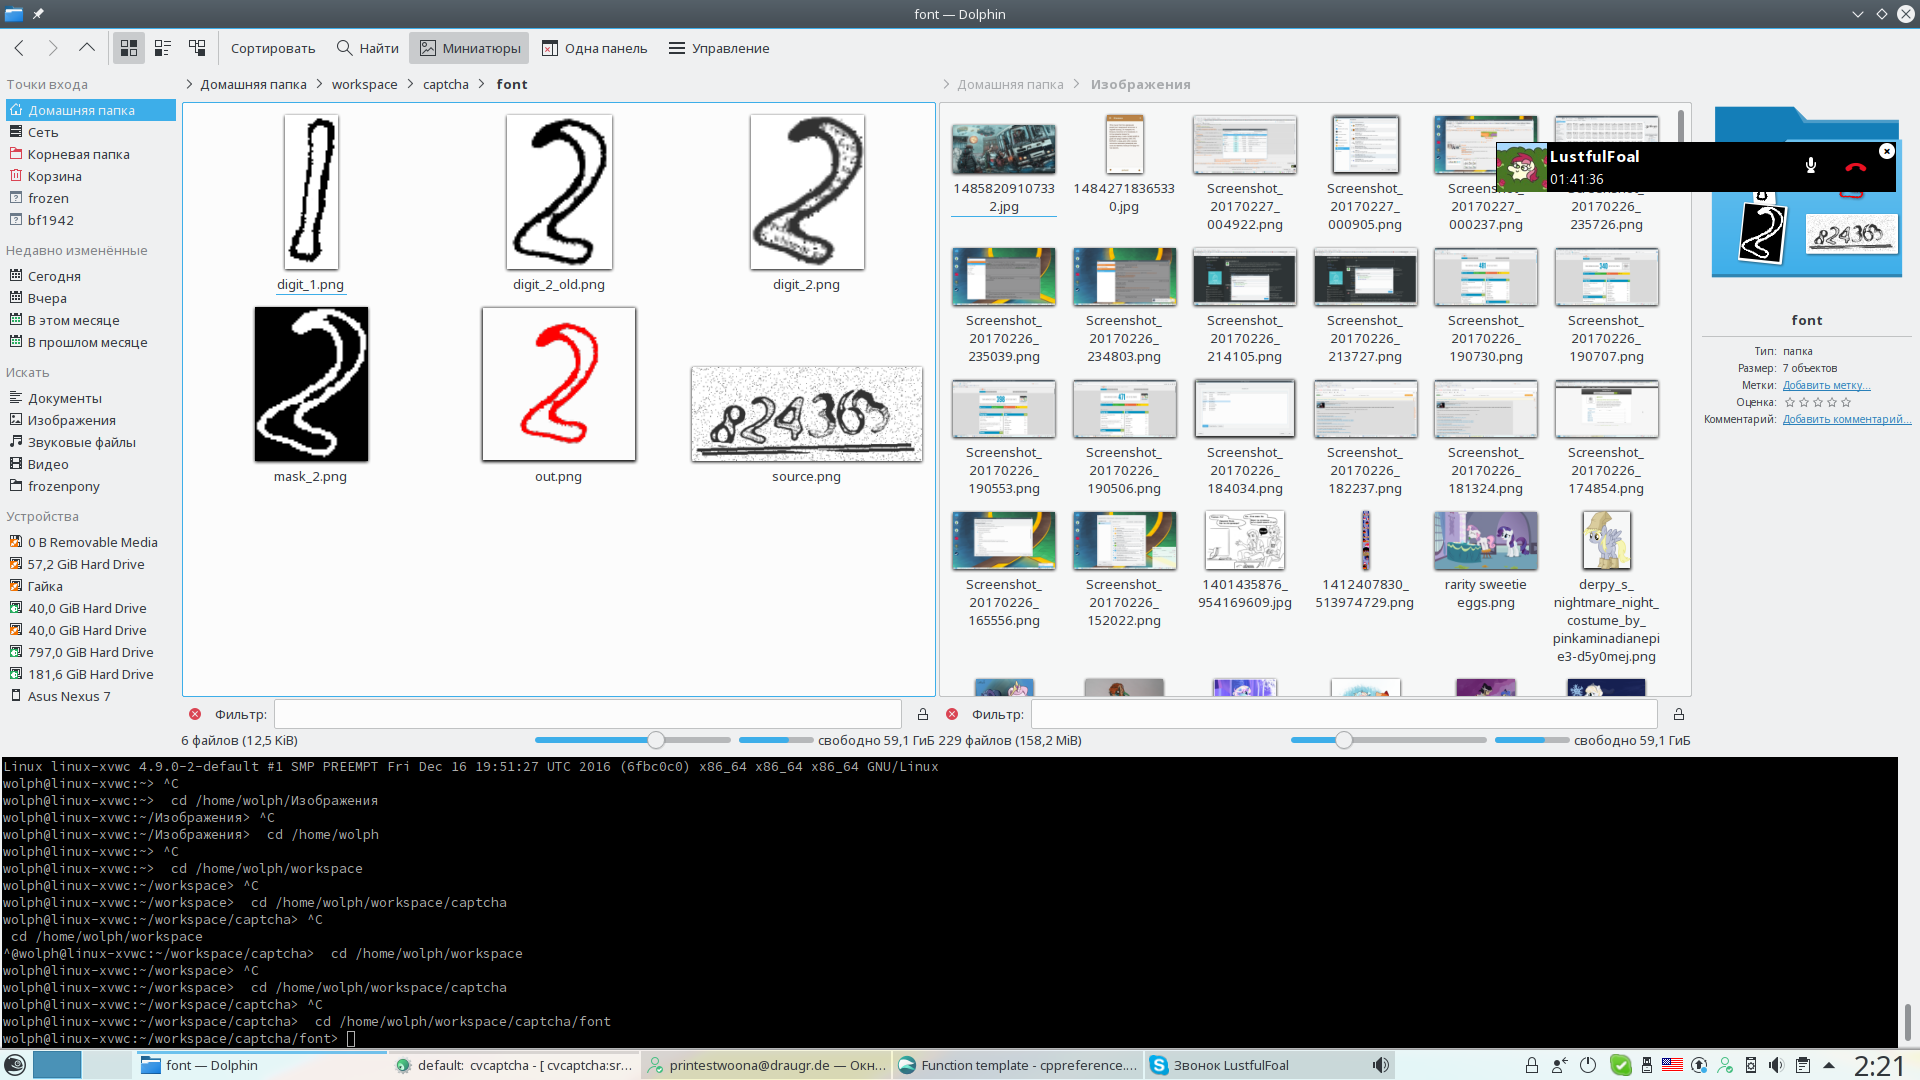Viewport: 1920px width, 1080px height.
Task: Adjust the left panel zoom slider
Action: [x=656, y=740]
